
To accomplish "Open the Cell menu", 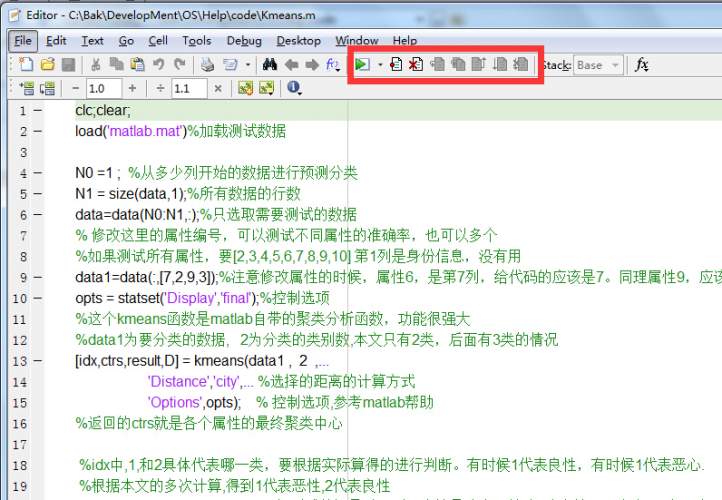I will 158,40.
